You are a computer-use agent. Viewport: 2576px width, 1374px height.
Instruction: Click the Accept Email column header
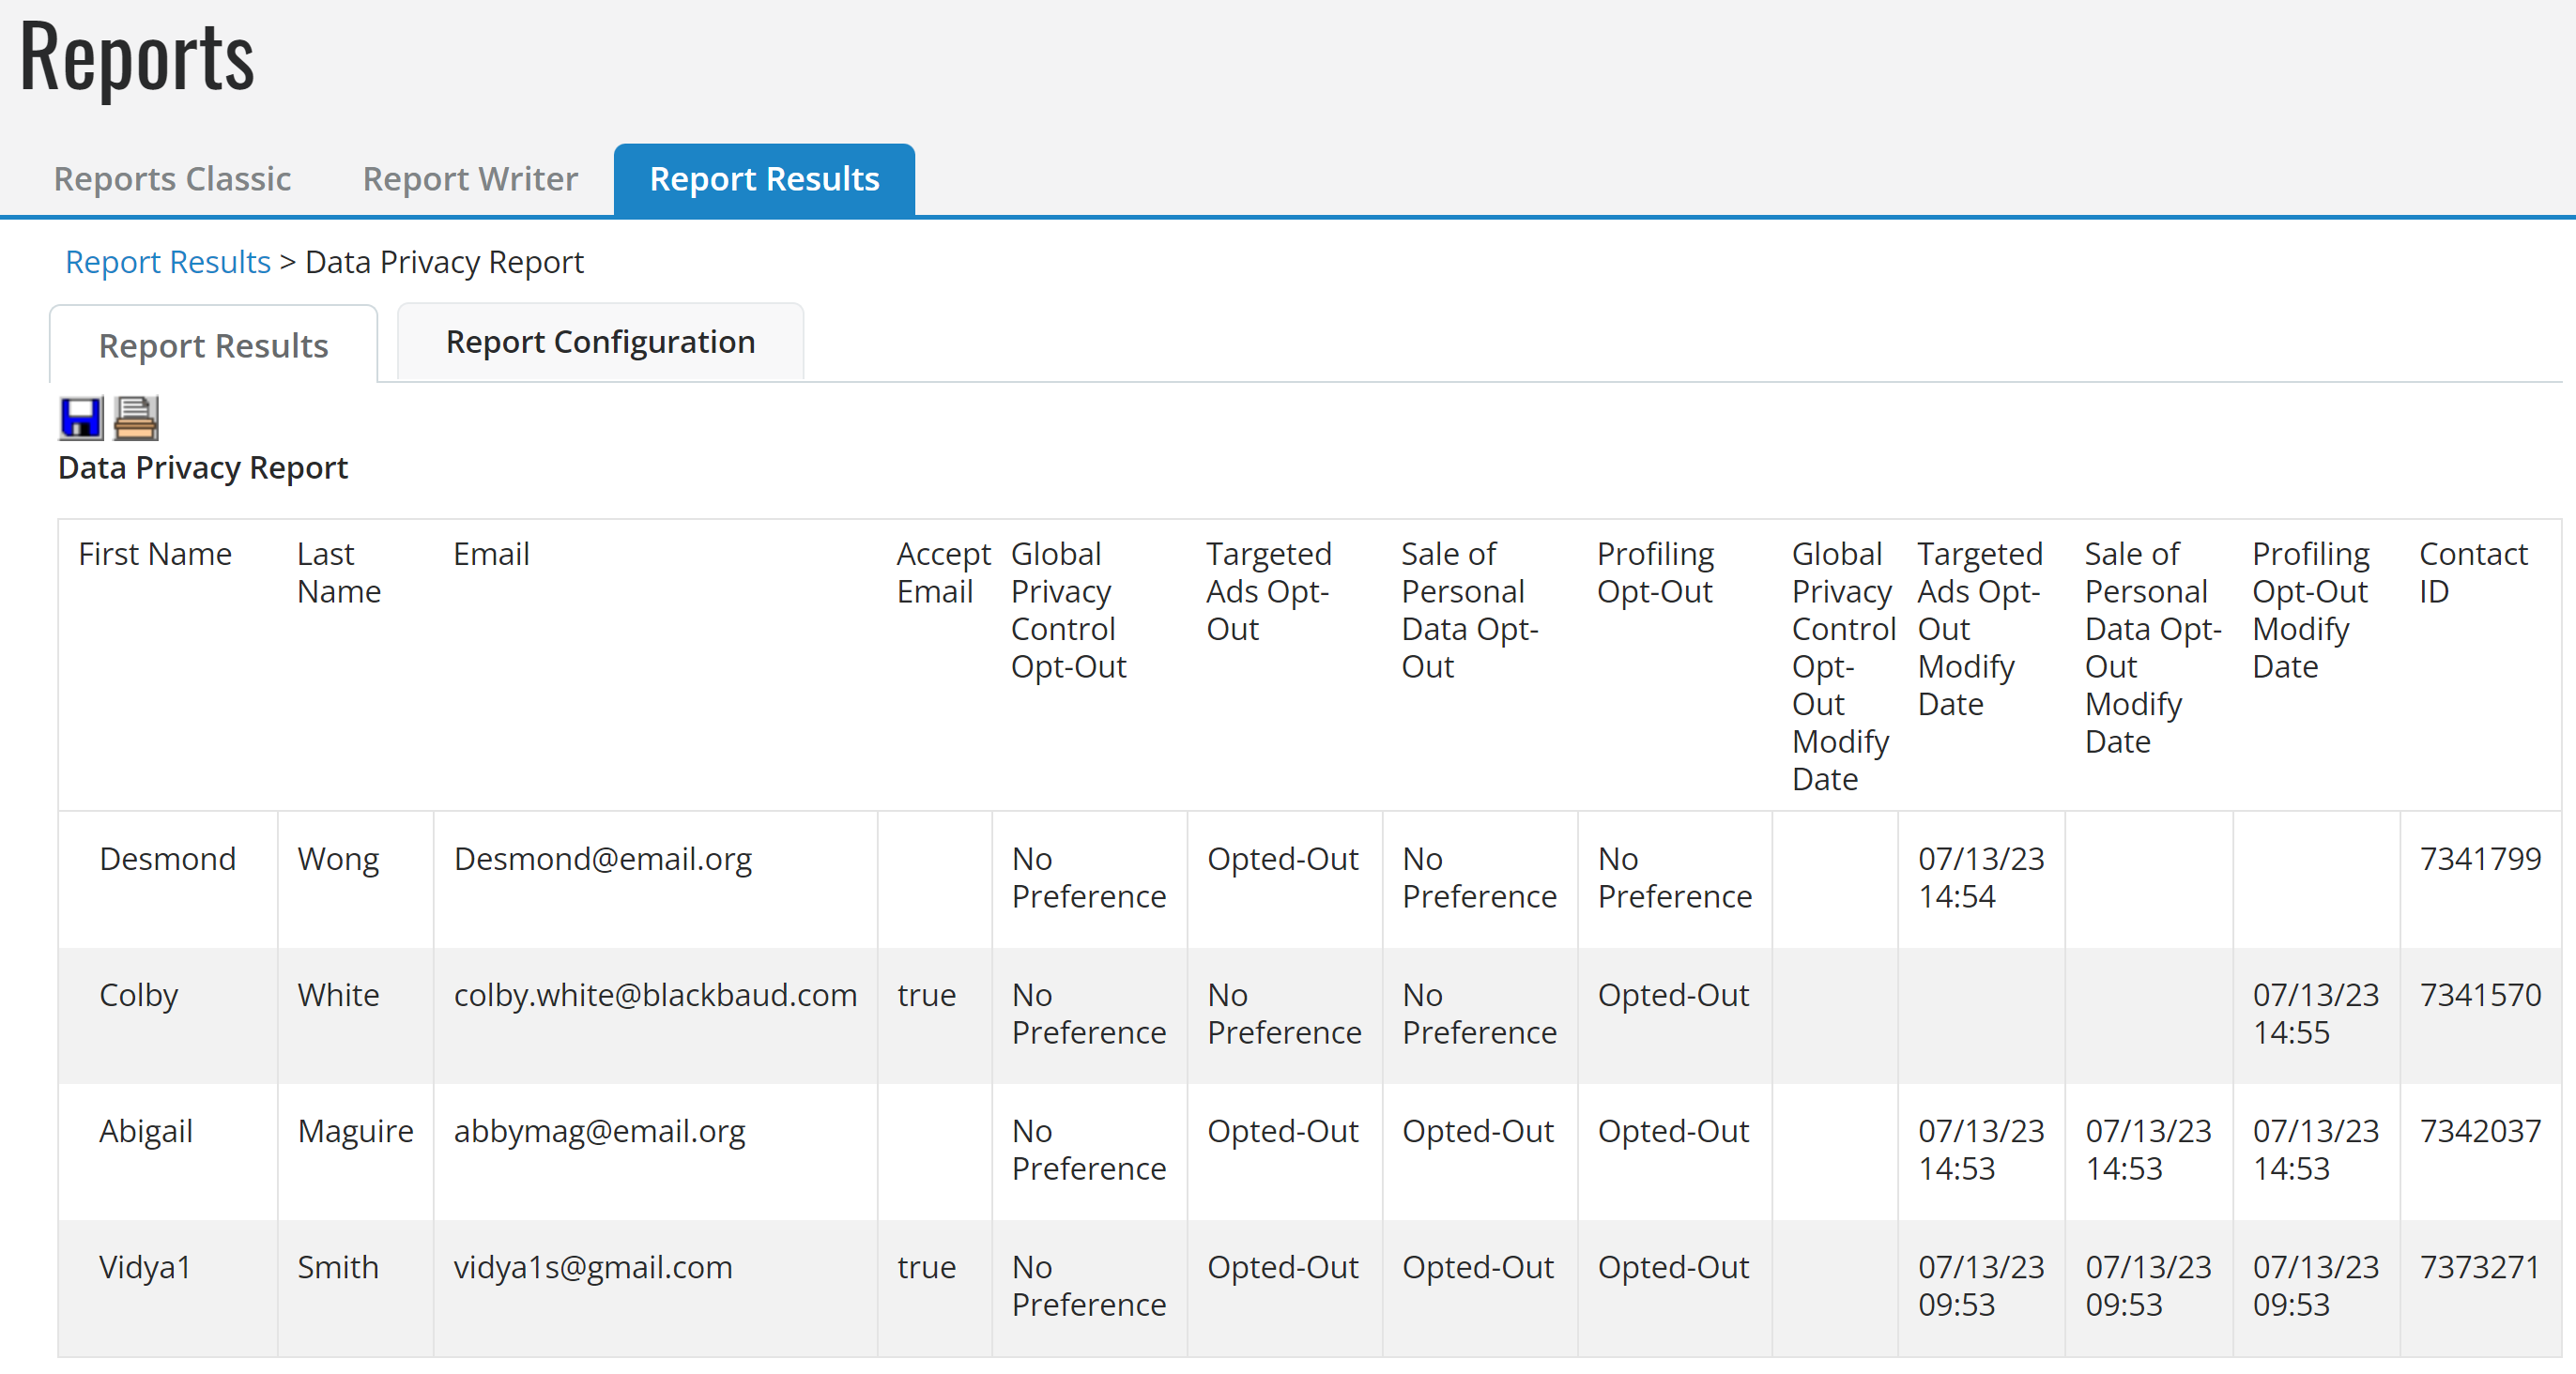tap(943, 572)
